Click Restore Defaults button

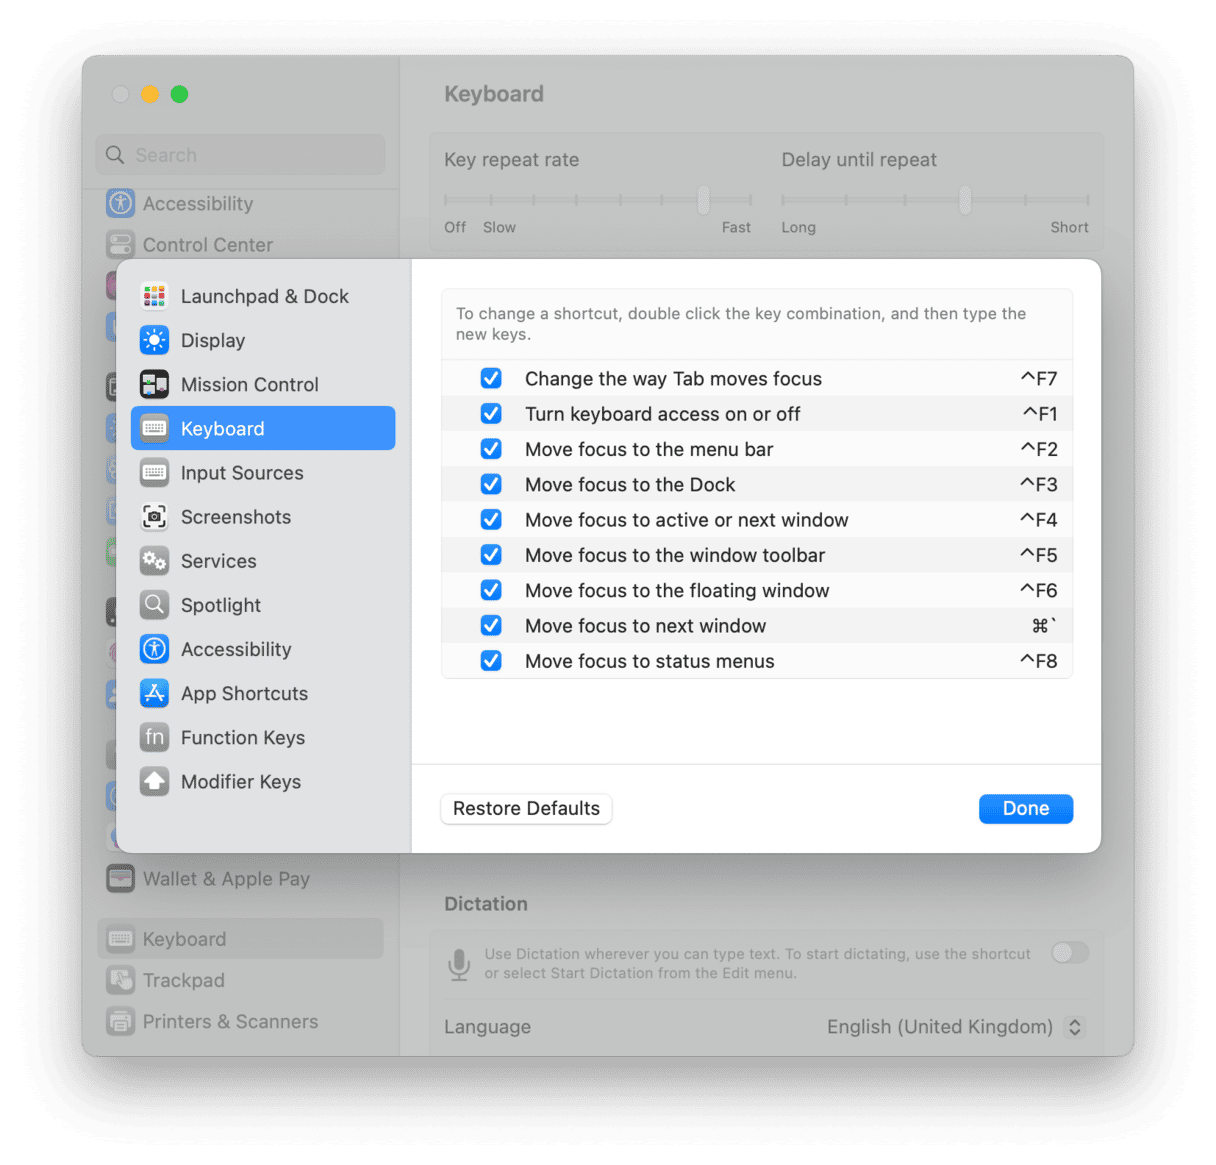[x=526, y=808]
